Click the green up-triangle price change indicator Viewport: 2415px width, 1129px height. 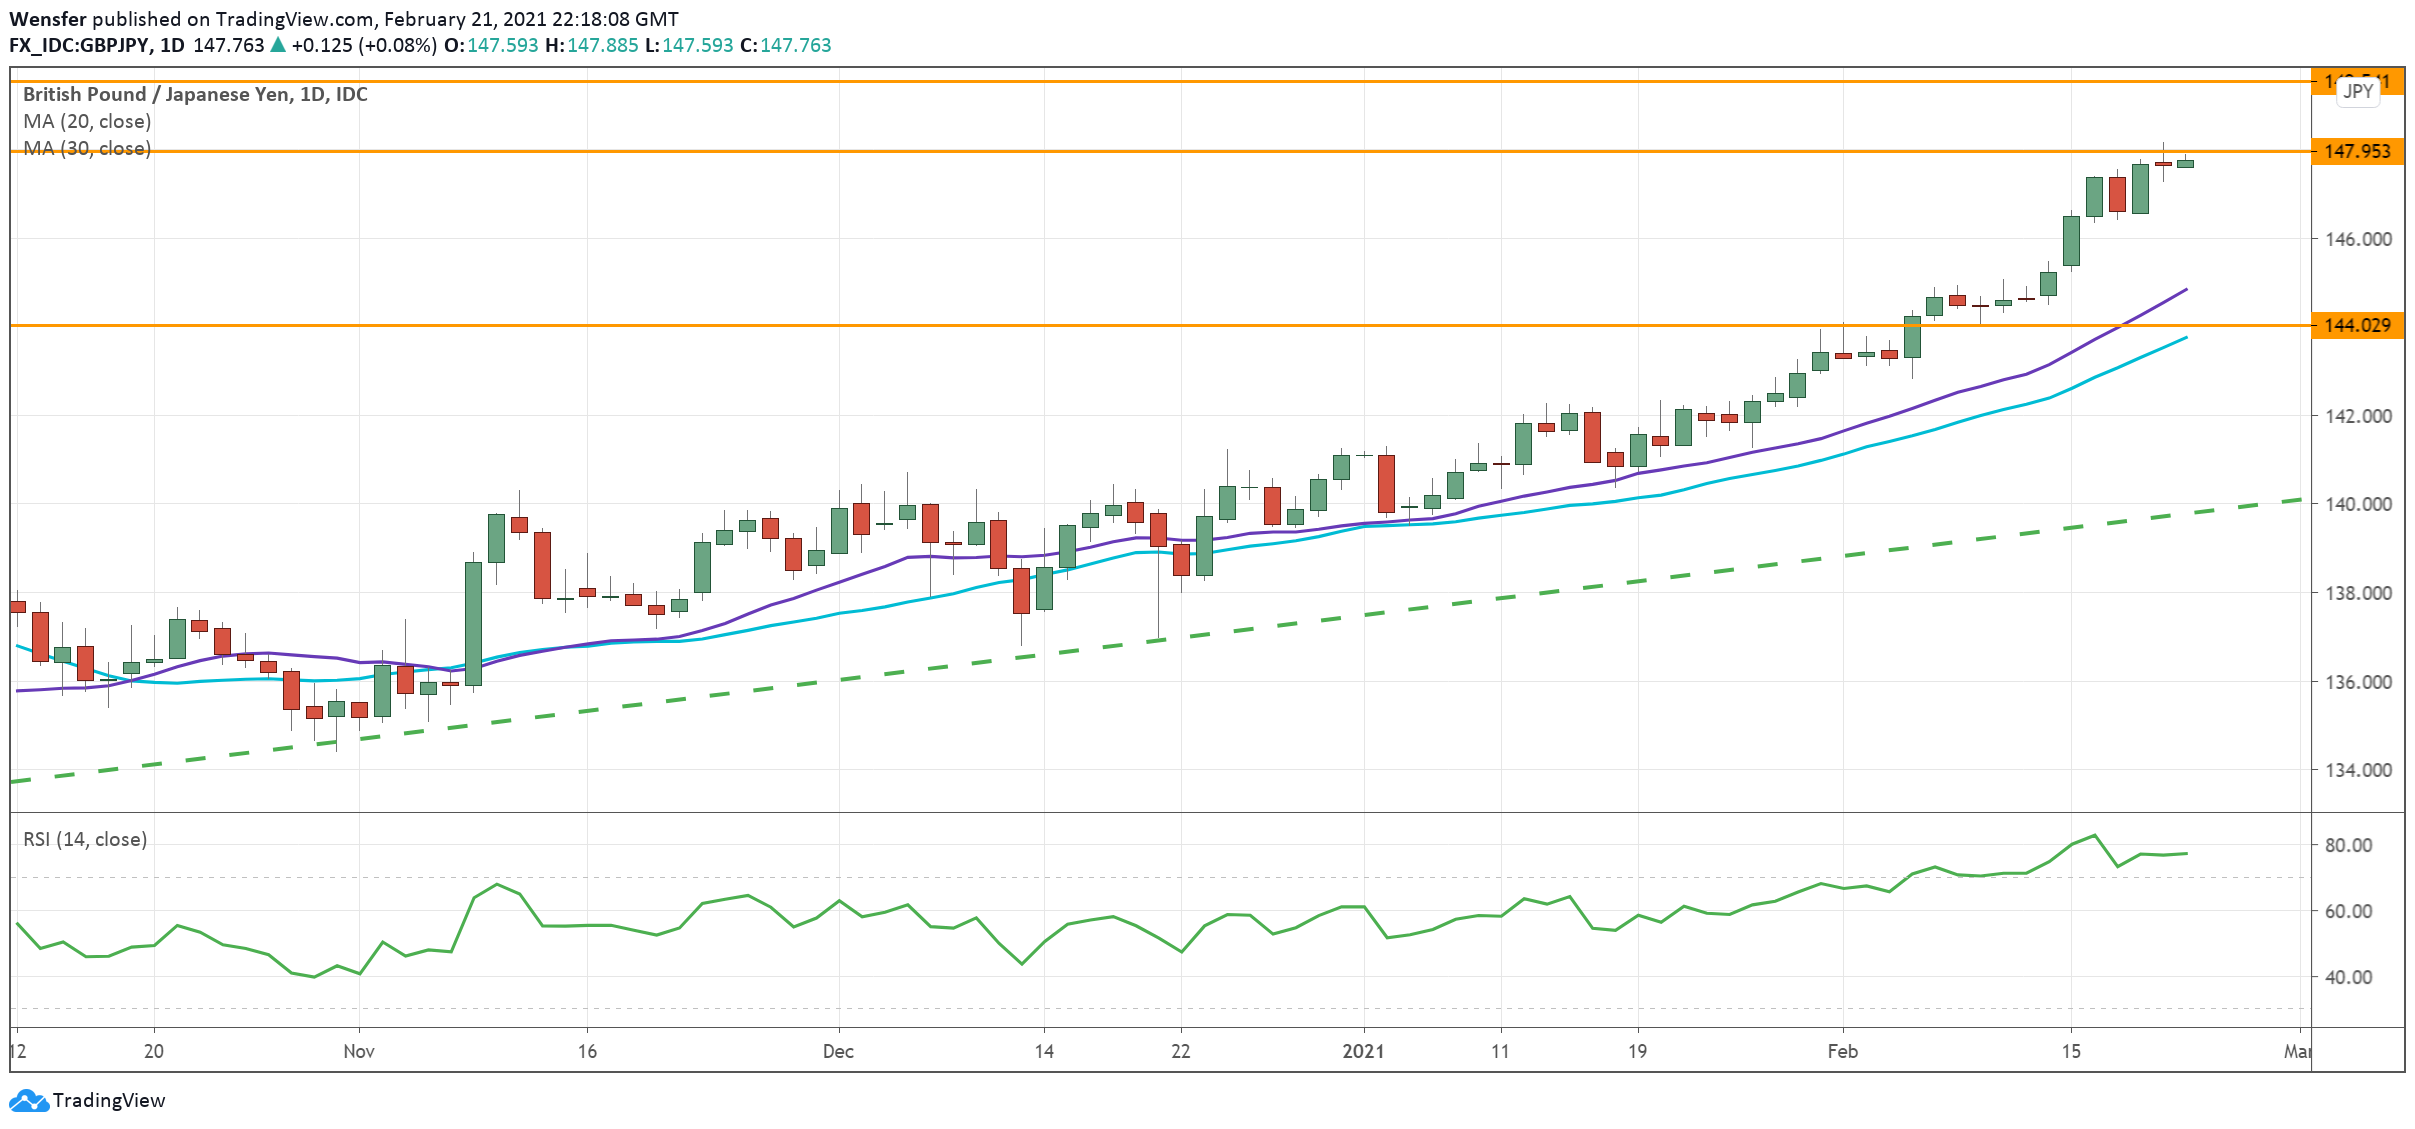pos(278,45)
